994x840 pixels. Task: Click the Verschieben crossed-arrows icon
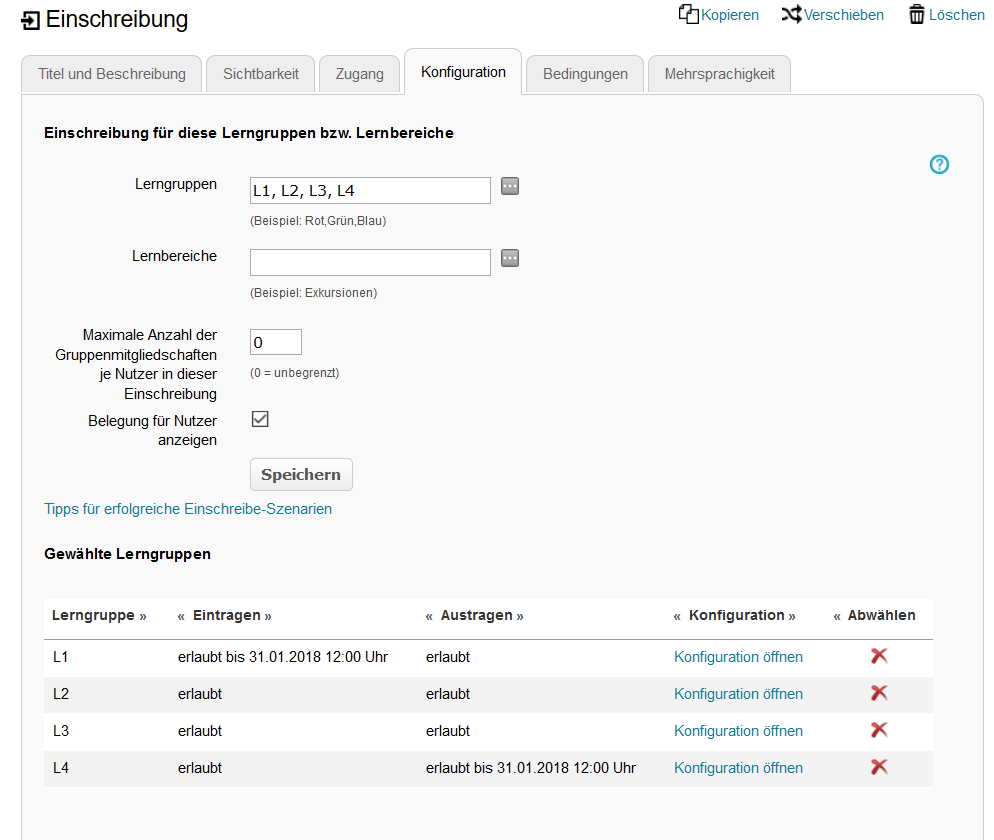tap(793, 15)
